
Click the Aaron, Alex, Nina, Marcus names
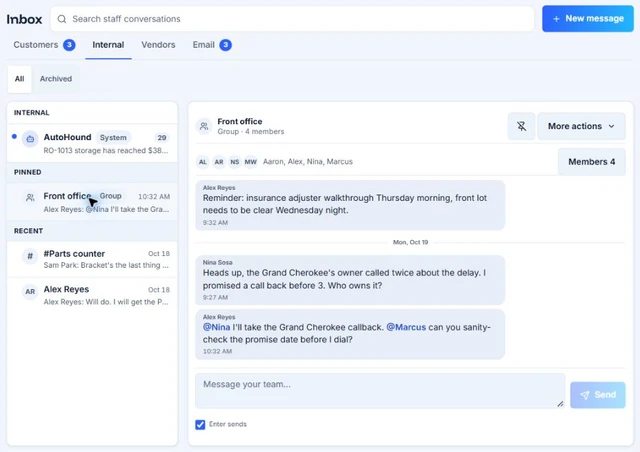(308, 162)
